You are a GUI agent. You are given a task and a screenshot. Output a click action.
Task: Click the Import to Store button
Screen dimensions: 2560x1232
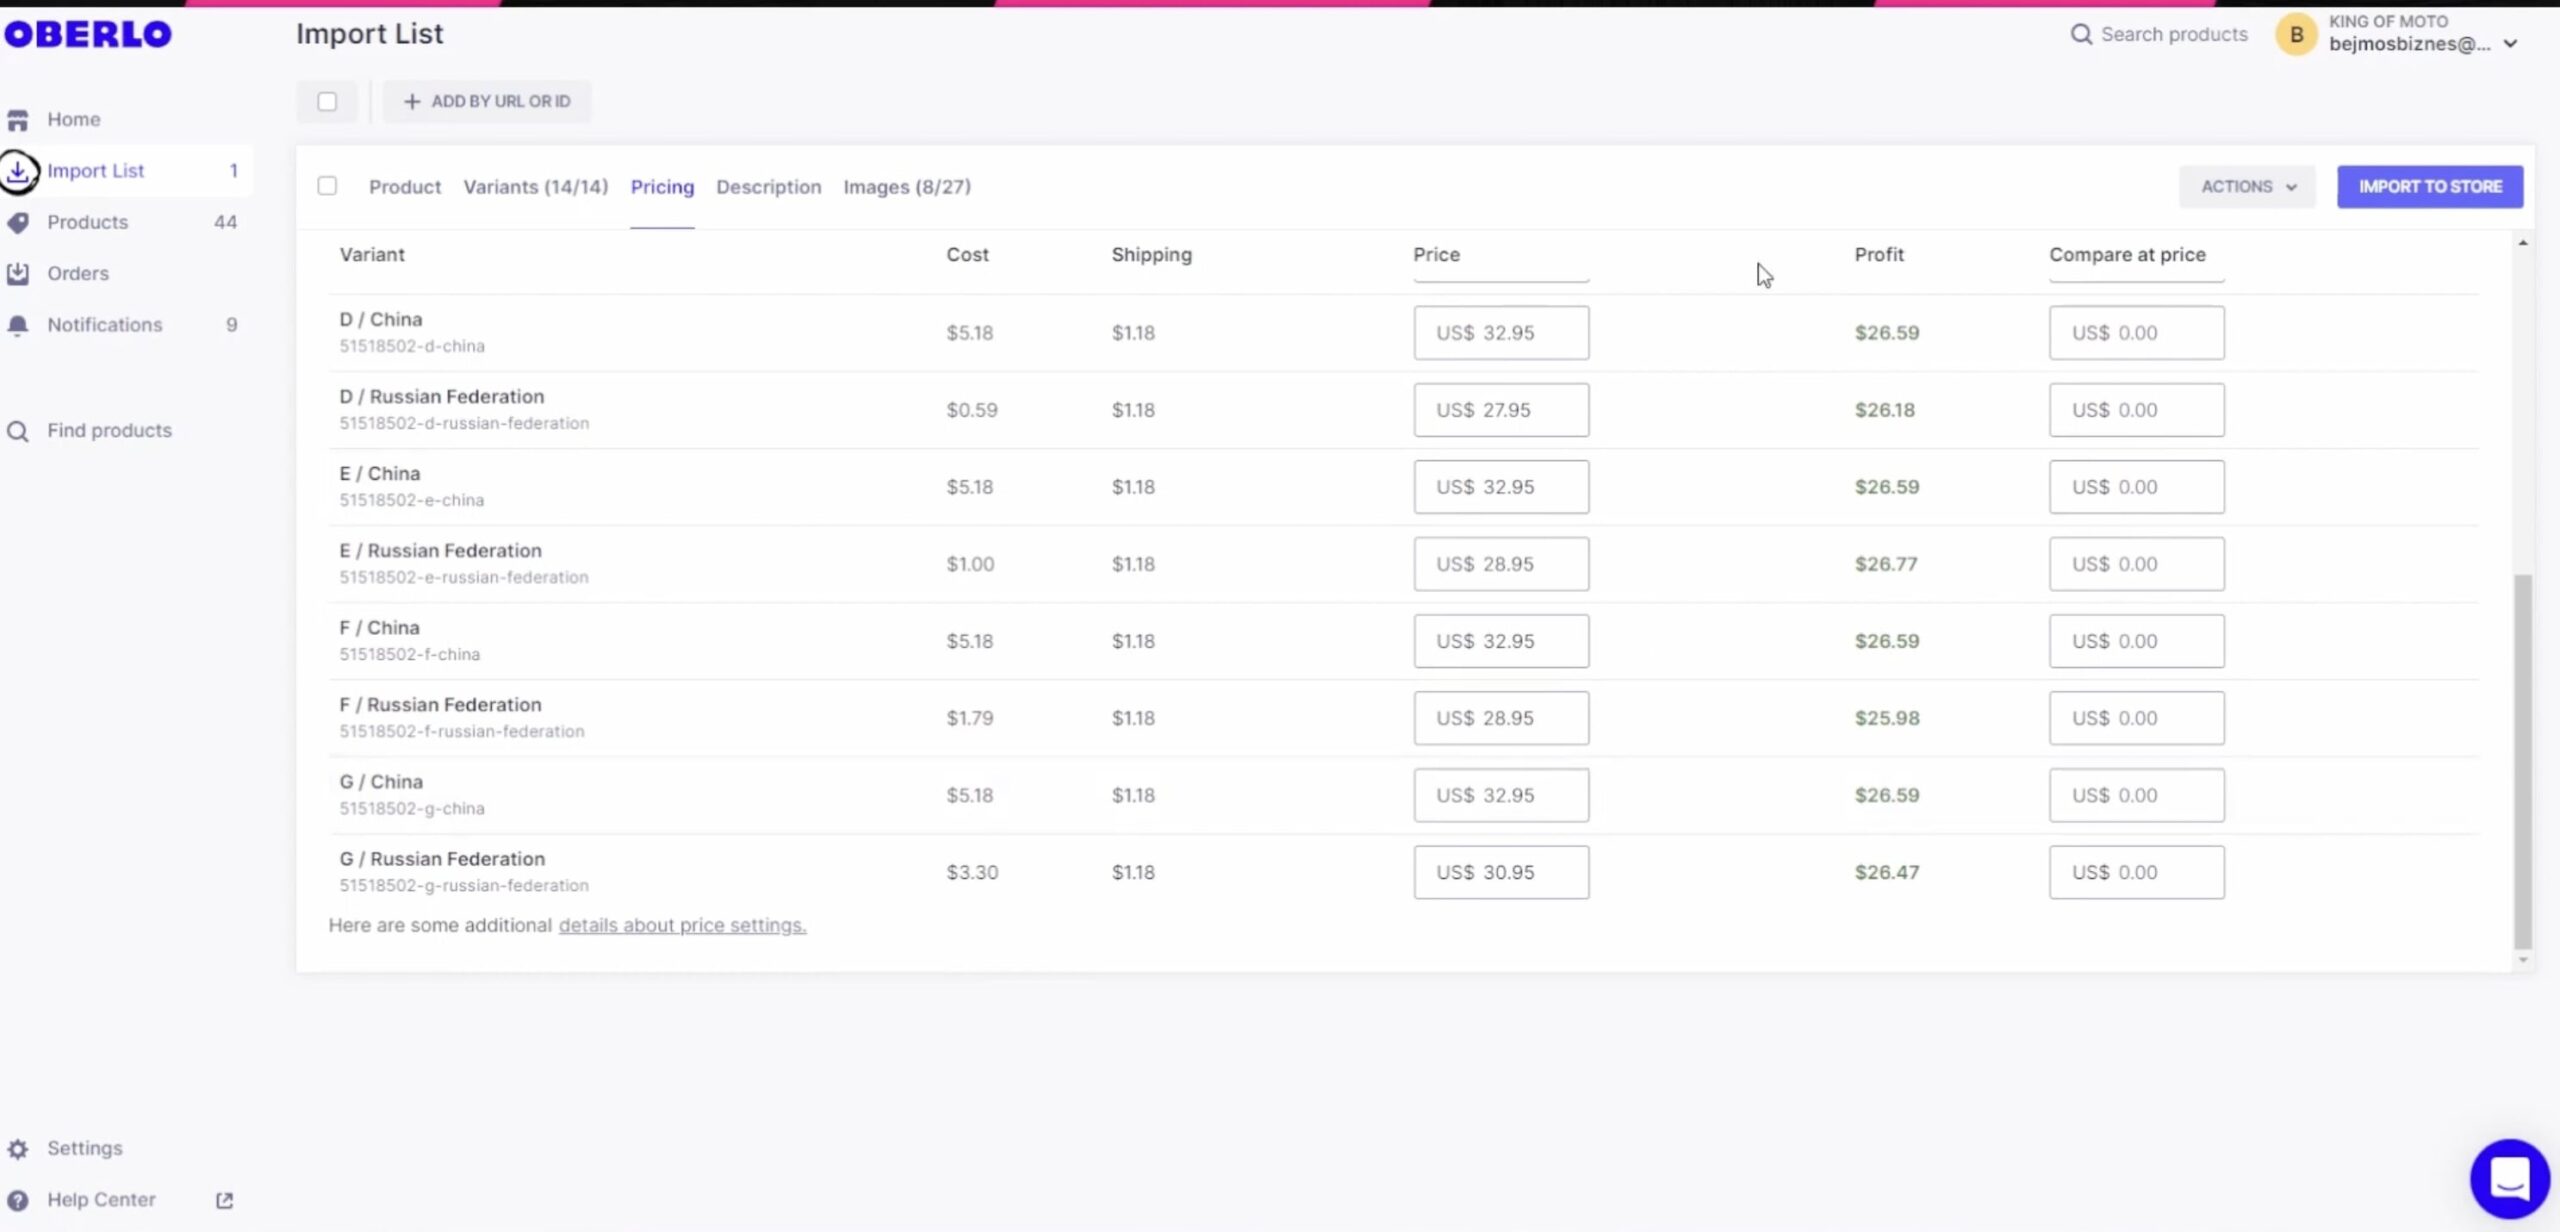pyautogui.click(x=2429, y=187)
